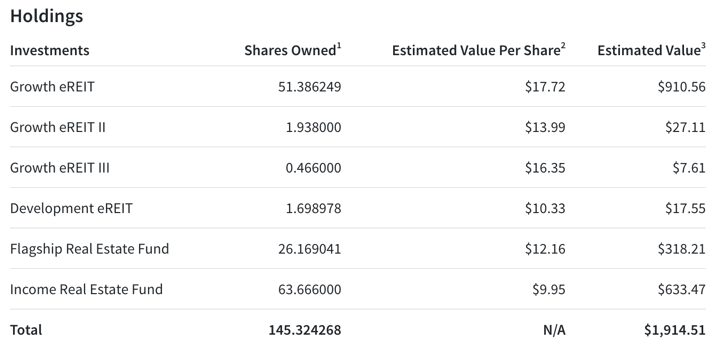Click the $9.95 per share value
This screenshot has height=360, width=720.
549,289
